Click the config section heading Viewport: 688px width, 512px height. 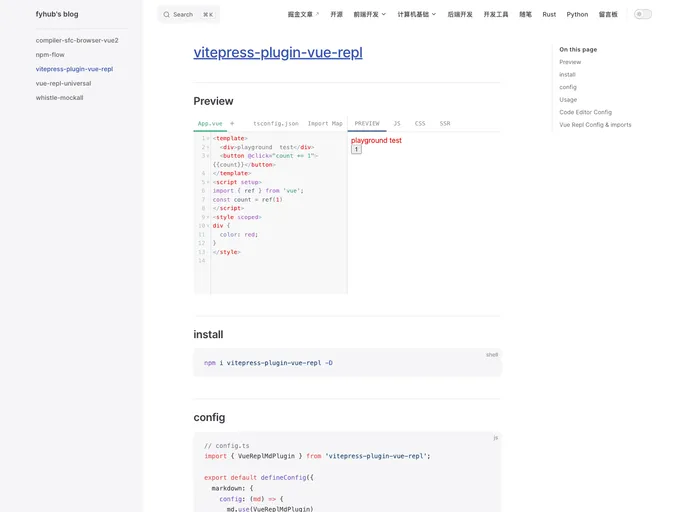coord(209,417)
